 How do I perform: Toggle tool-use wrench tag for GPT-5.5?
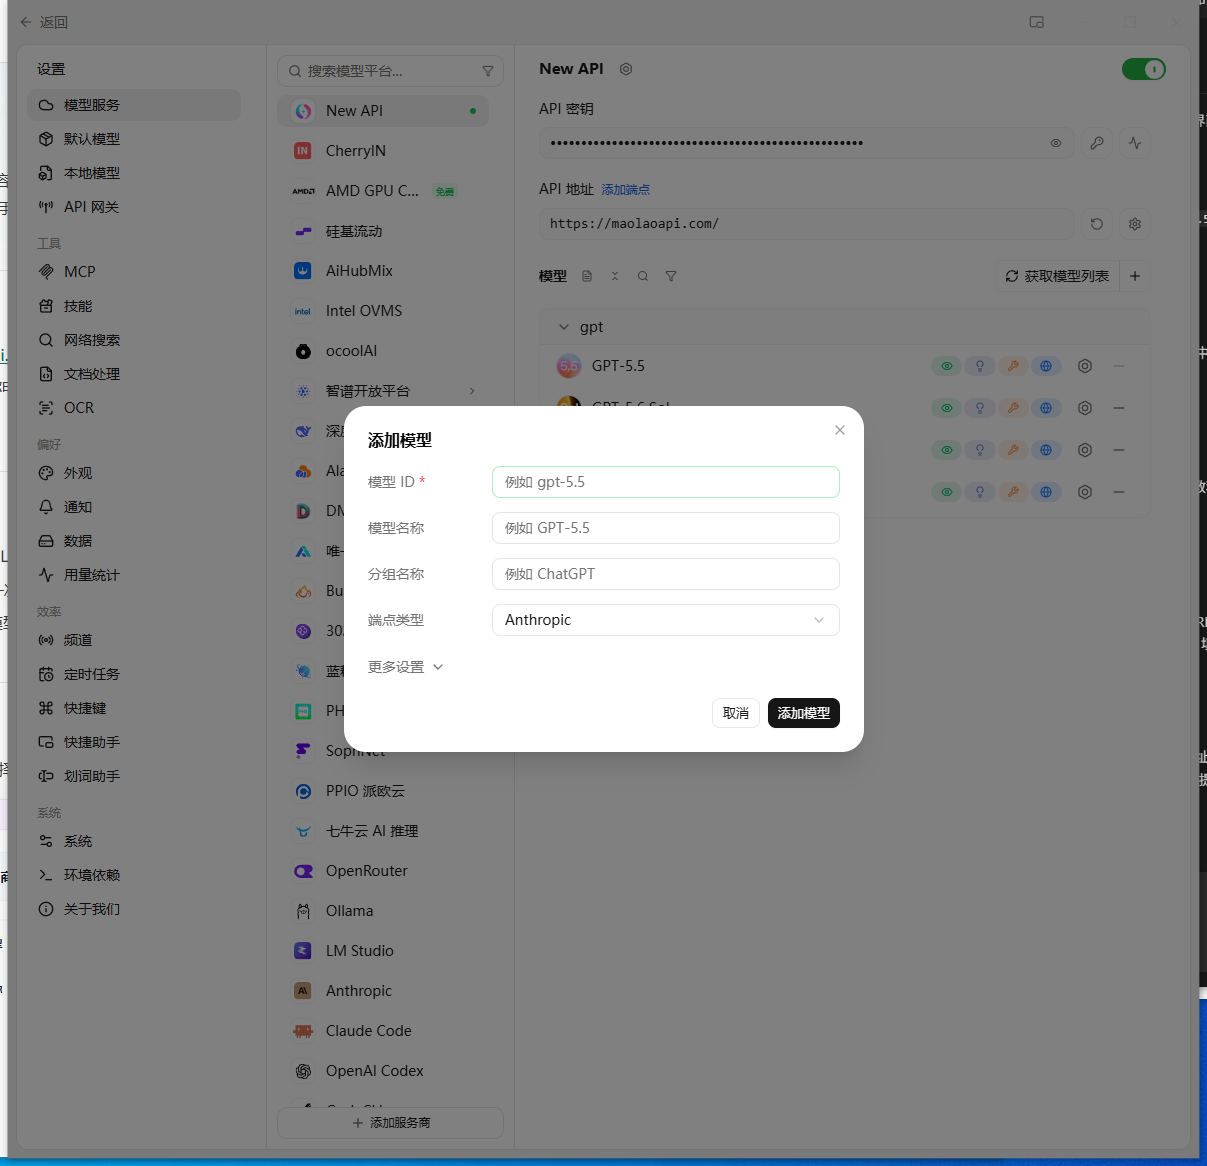[x=1013, y=366]
